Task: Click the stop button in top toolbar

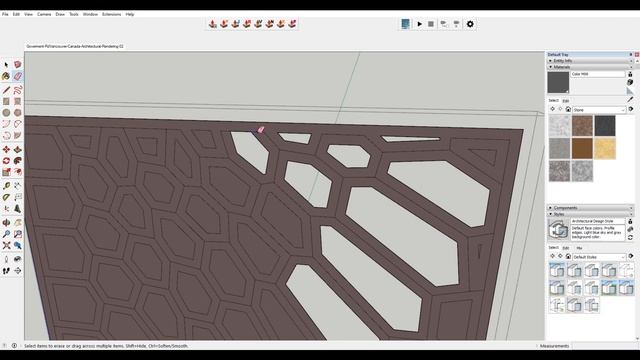Action: pos(431,24)
